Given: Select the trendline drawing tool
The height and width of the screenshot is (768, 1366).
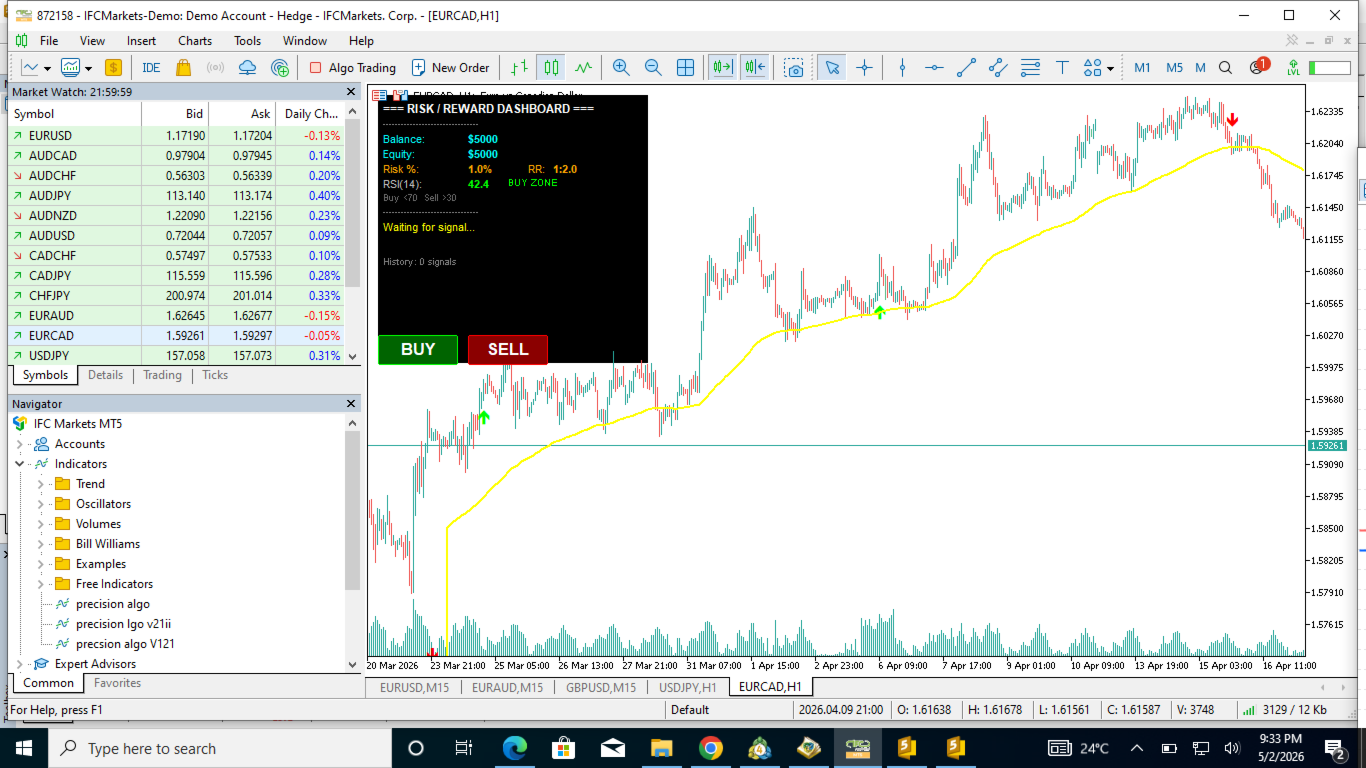Looking at the screenshot, I should pyautogui.click(x=966, y=68).
